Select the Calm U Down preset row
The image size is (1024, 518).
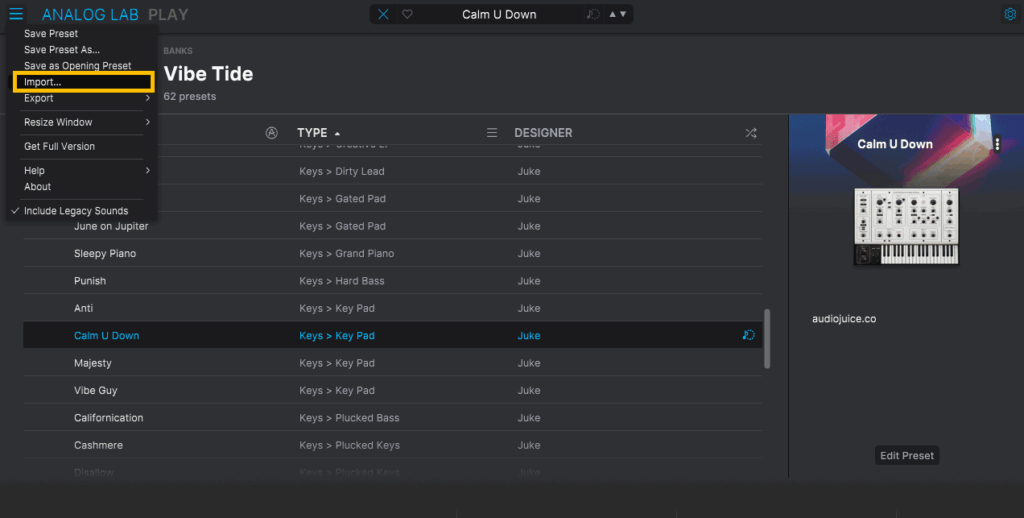click(392, 335)
